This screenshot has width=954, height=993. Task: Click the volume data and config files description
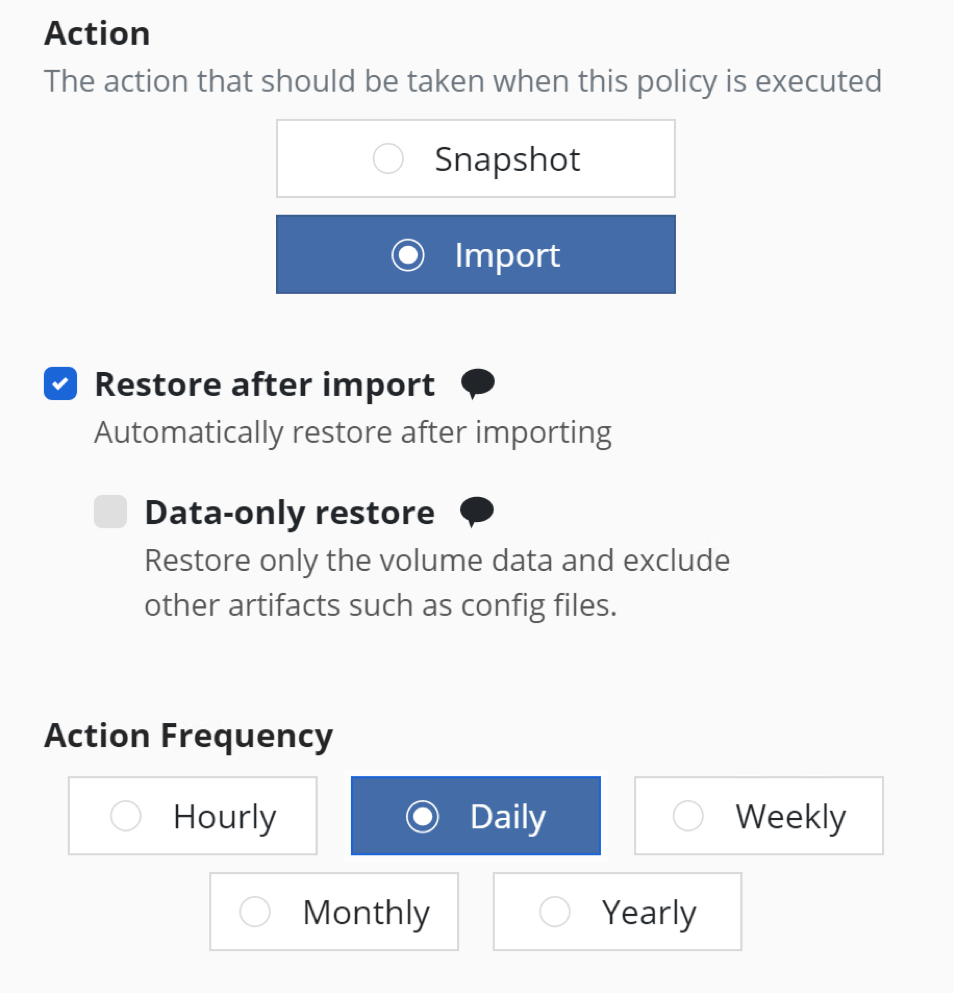coord(437,583)
